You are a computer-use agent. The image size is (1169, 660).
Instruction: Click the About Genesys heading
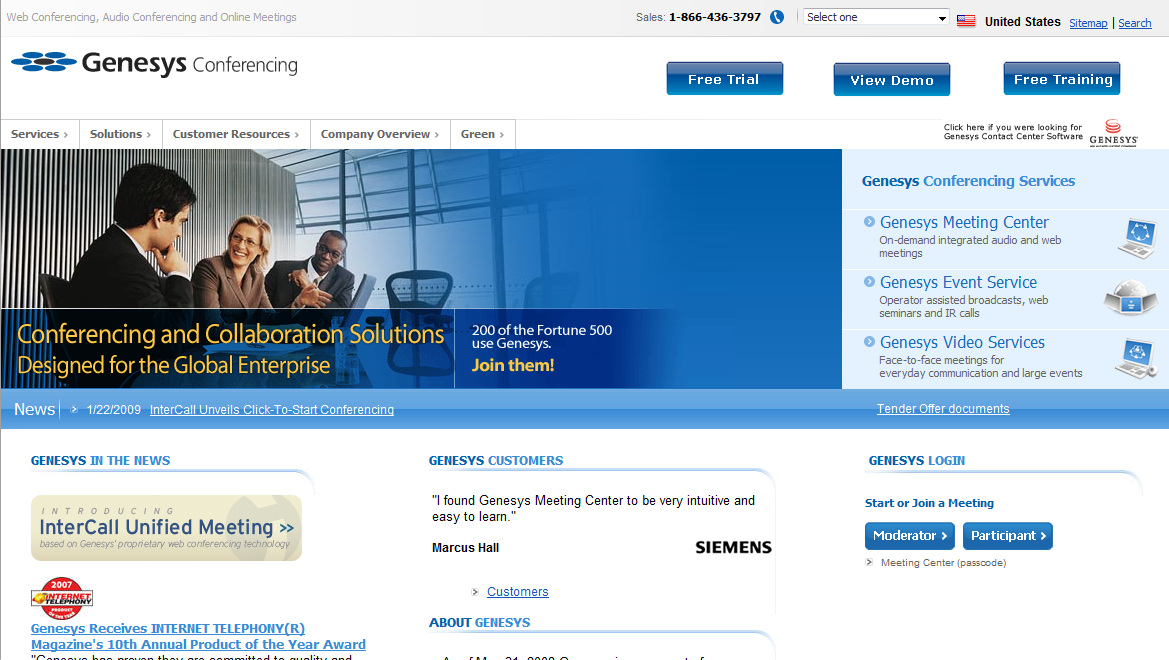point(479,623)
